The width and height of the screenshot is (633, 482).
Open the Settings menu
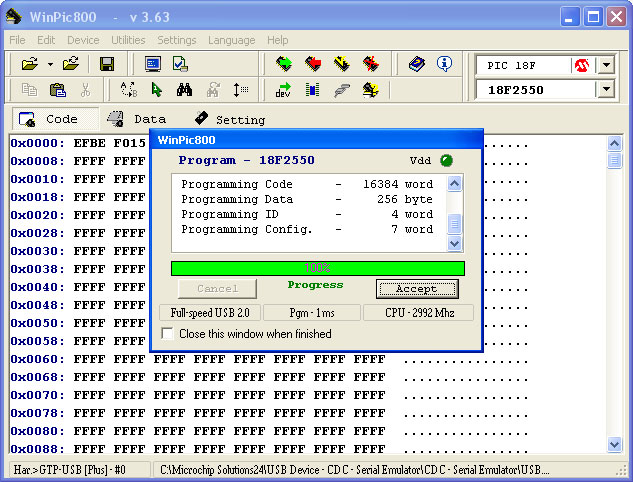click(177, 40)
